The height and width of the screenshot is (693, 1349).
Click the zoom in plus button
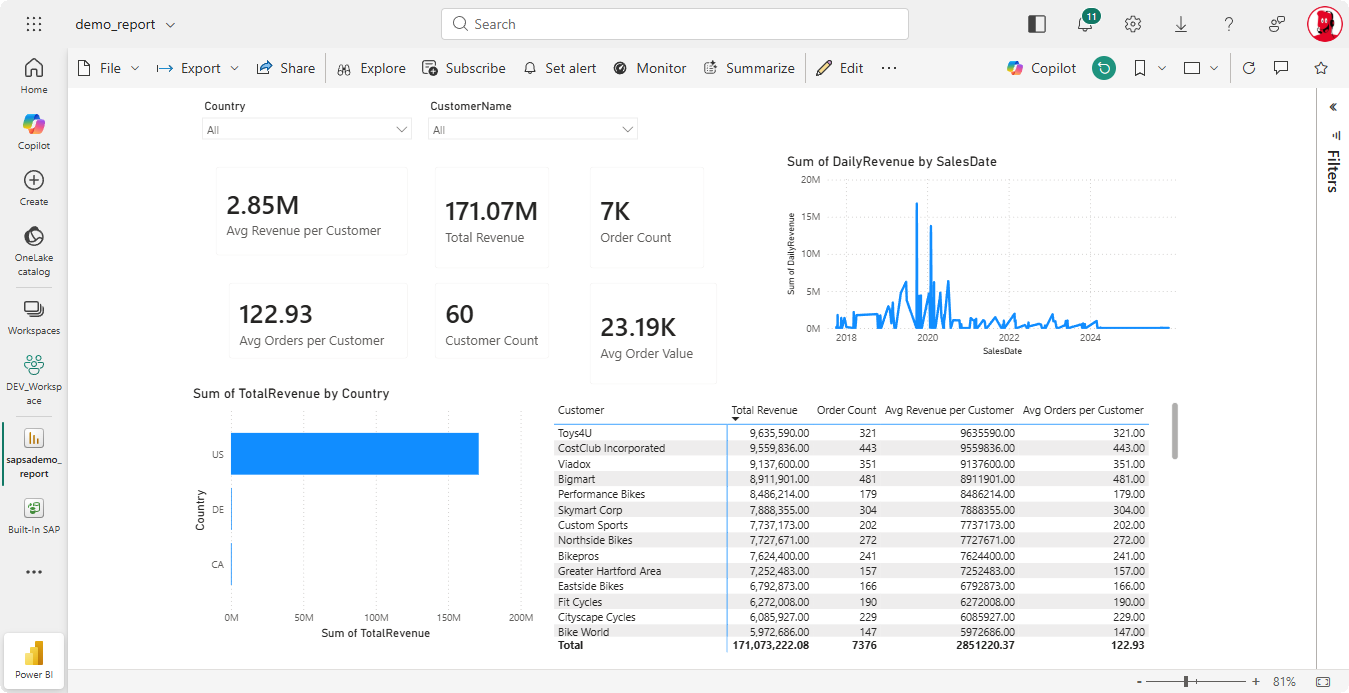(1256, 681)
